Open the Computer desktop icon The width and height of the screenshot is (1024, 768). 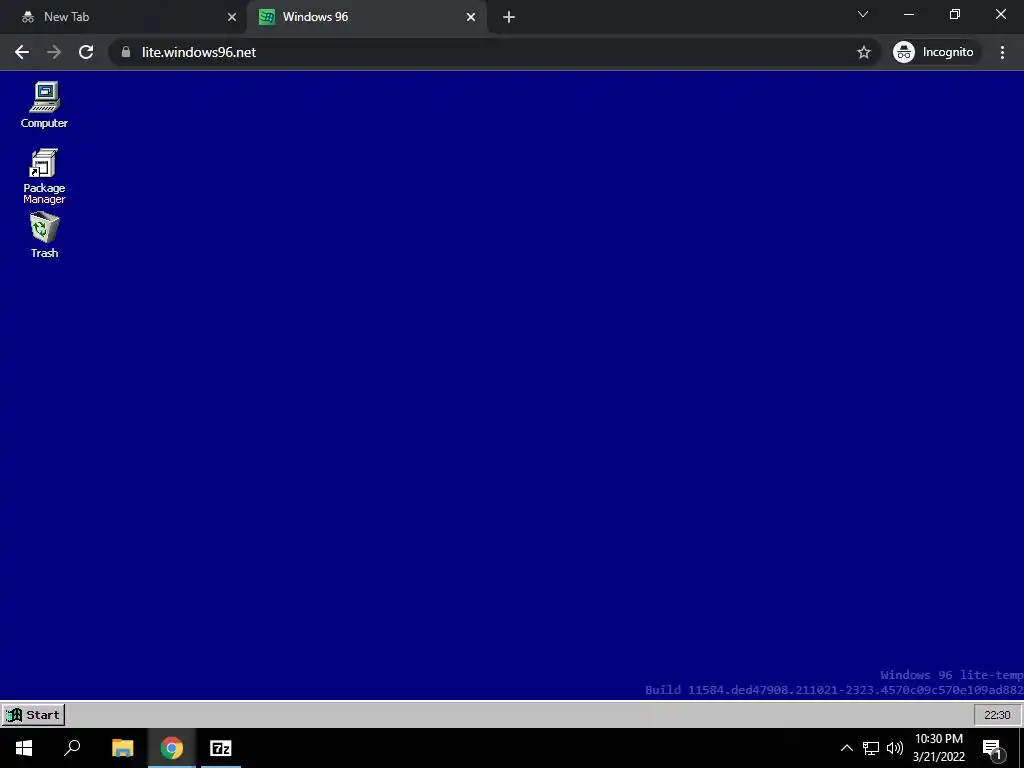(44, 104)
